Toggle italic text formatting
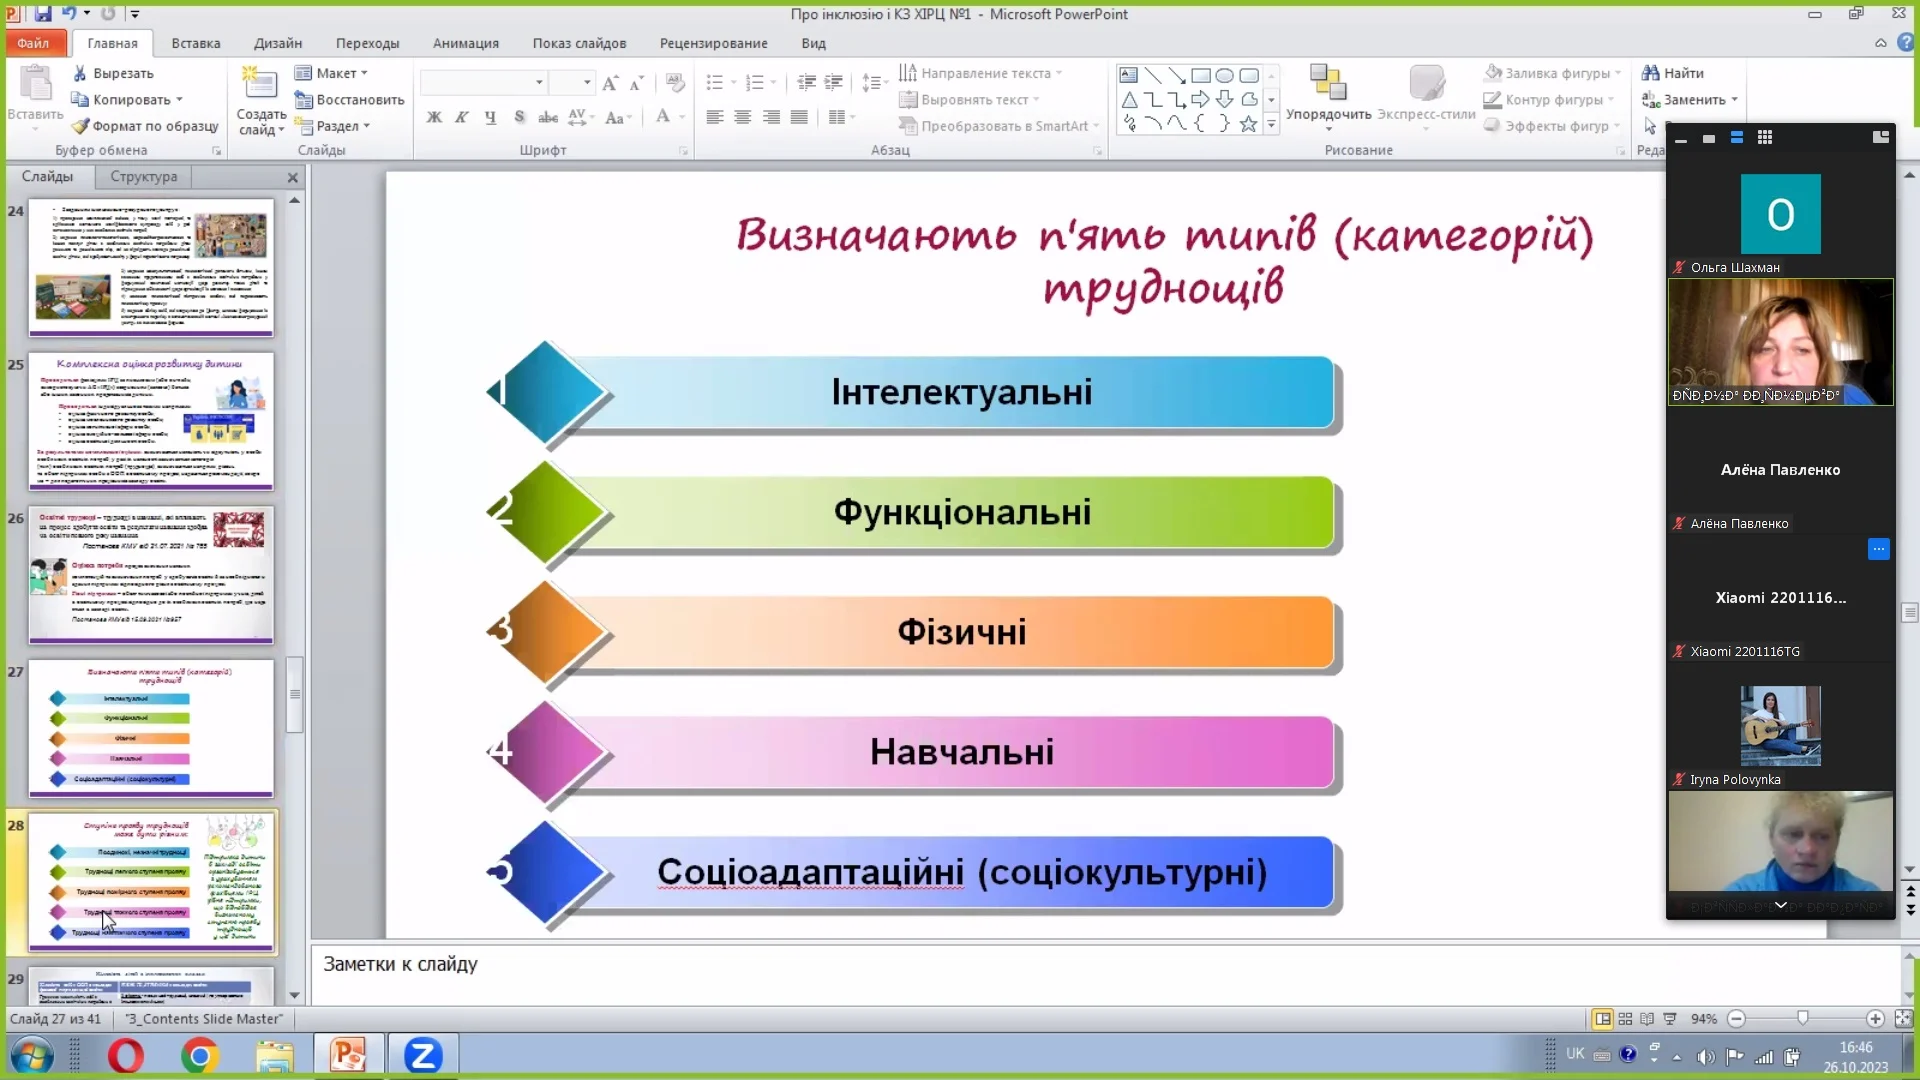 461,117
